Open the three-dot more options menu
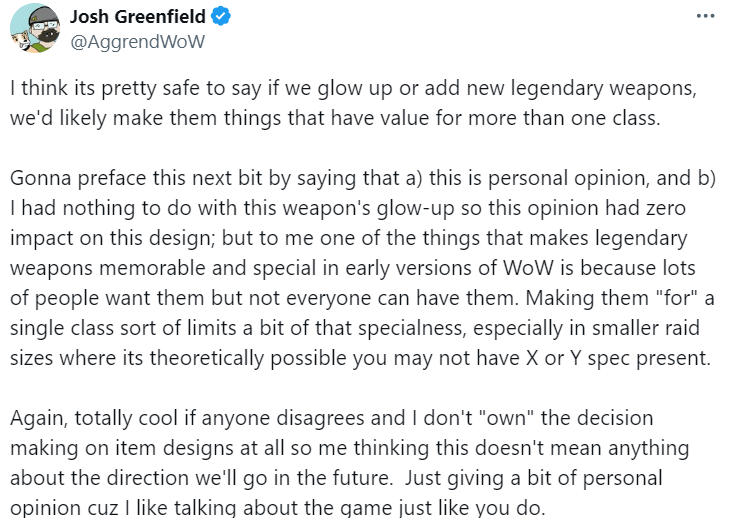732x518 pixels. click(705, 16)
